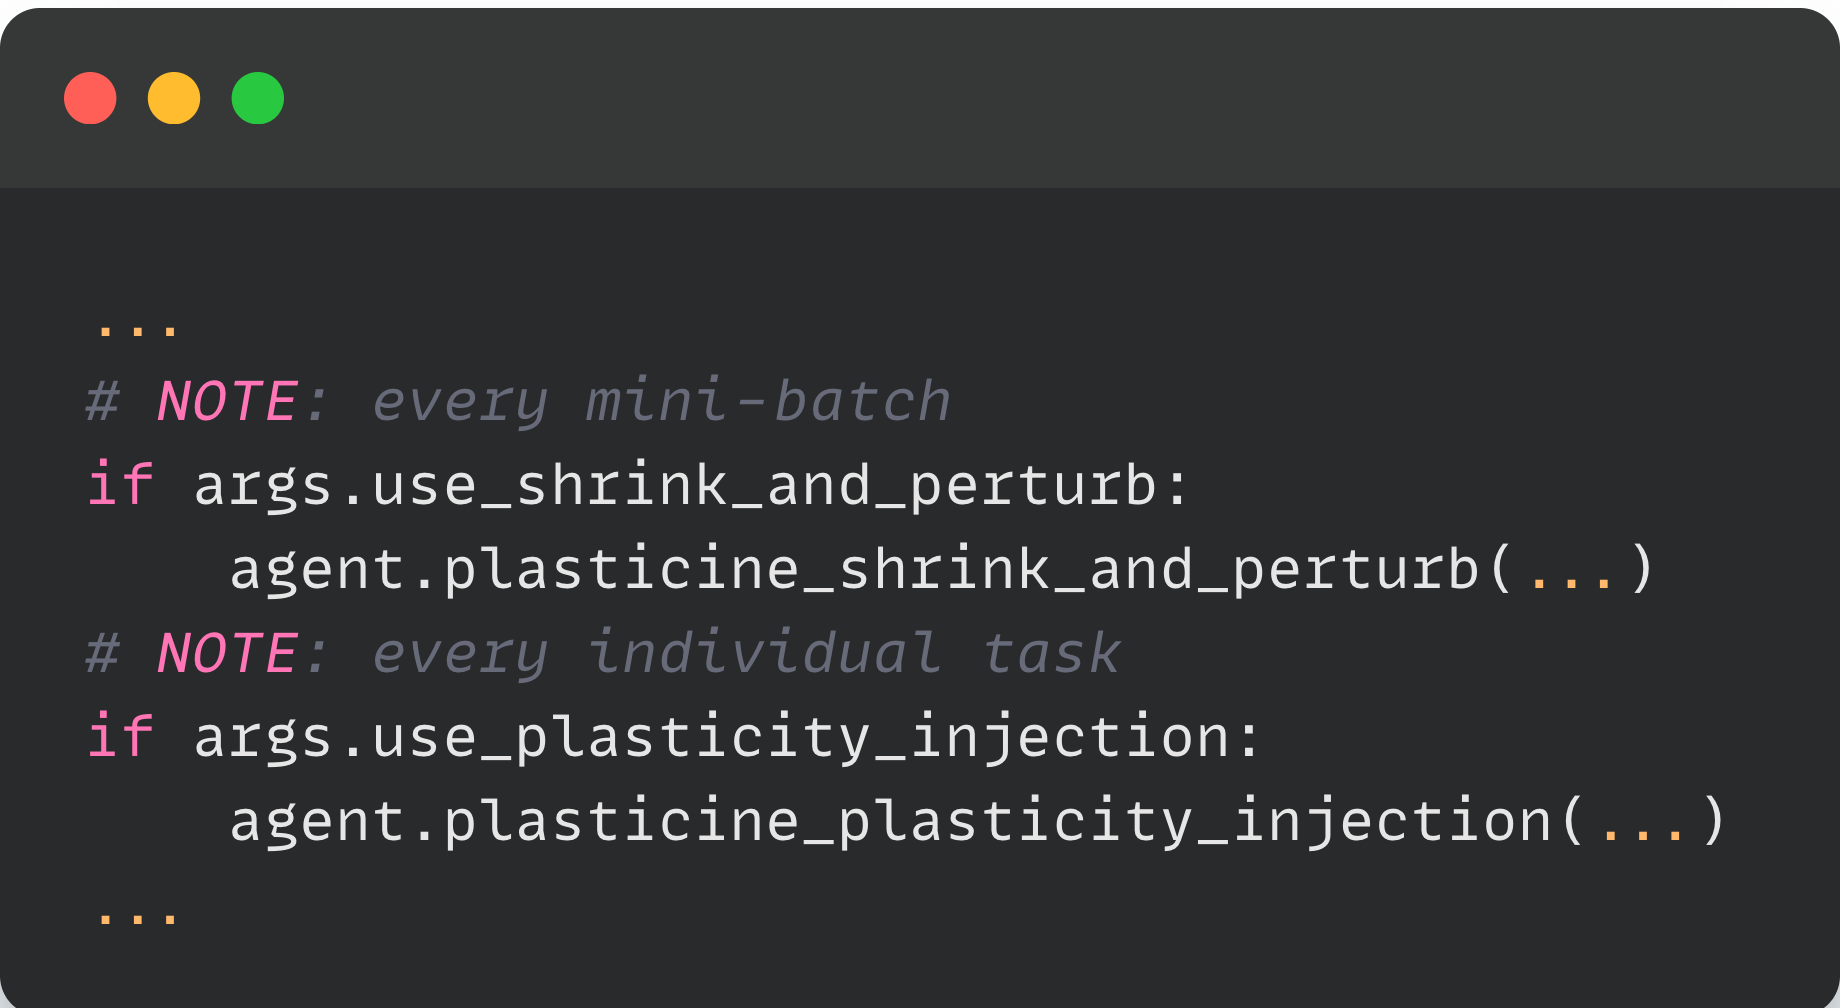Image resolution: width=1840 pixels, height=1008 pixels.
Task: Click the colon after use_plasticity_injection
Action: coord(1249,740)
